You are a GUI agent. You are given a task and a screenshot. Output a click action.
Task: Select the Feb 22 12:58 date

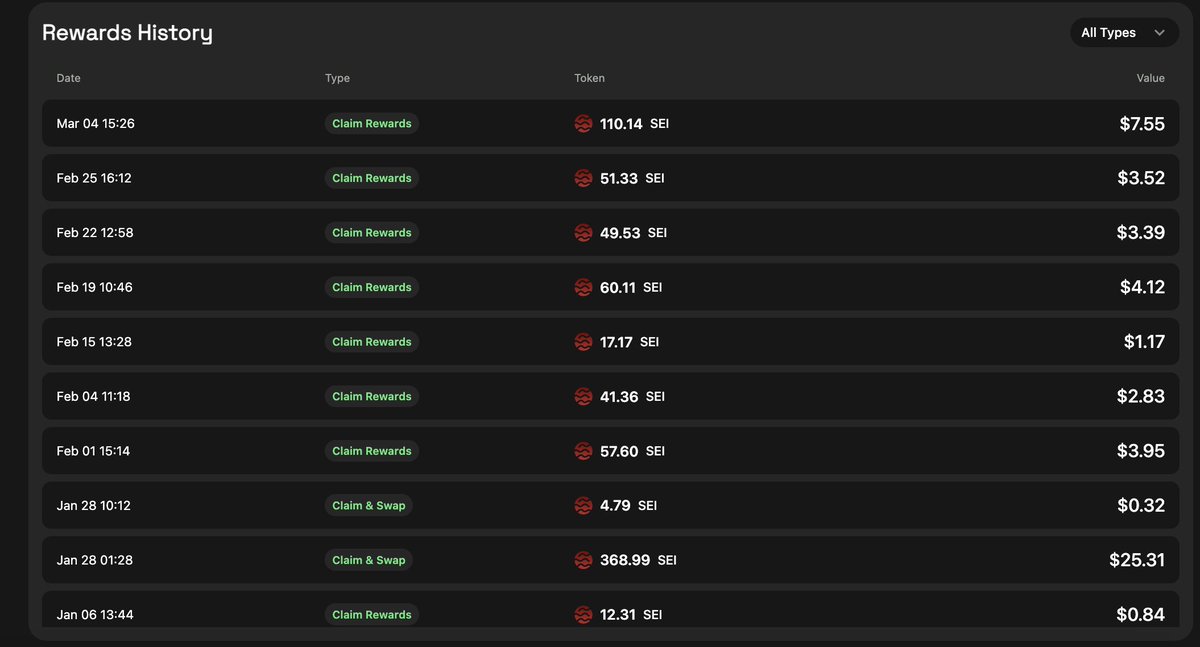pos(95,233)
